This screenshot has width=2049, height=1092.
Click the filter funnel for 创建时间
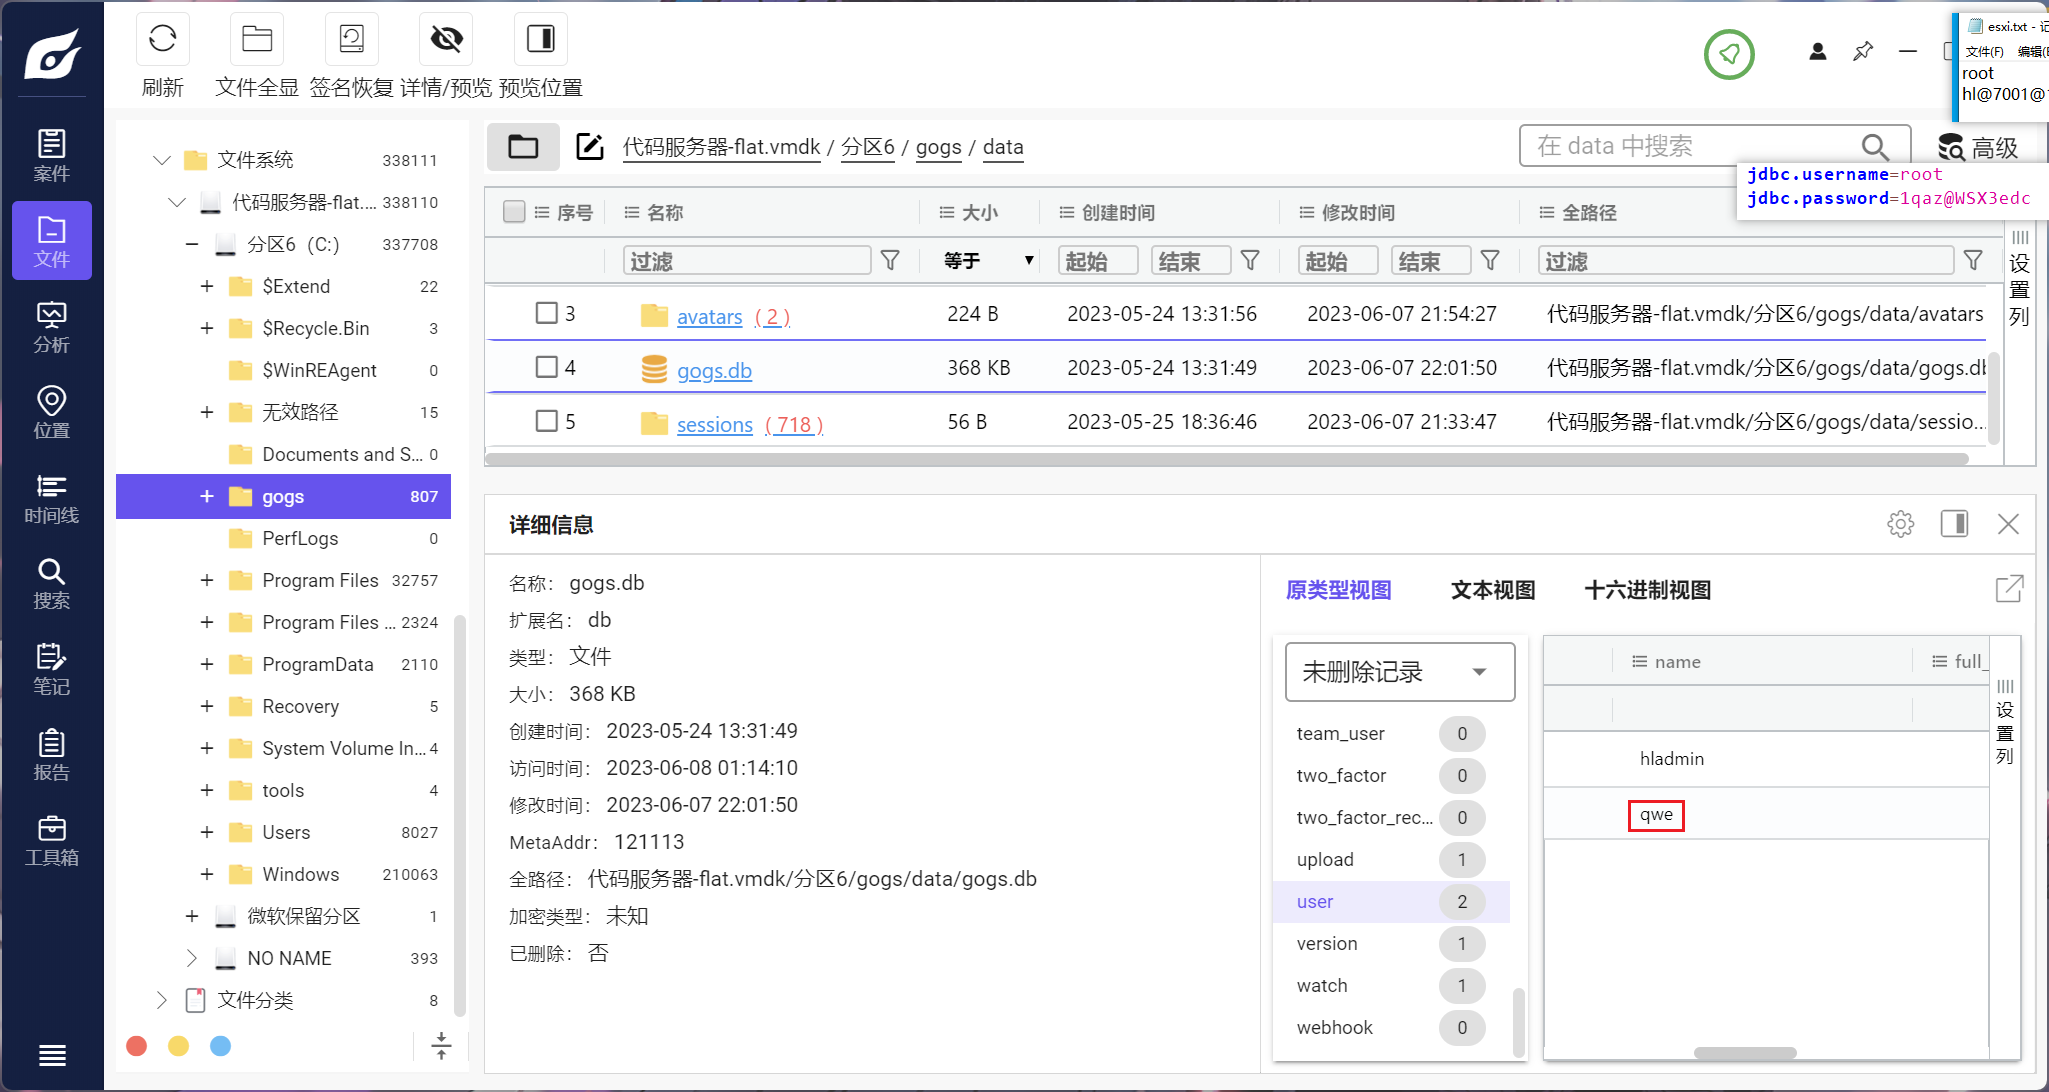click(1250, 261)
